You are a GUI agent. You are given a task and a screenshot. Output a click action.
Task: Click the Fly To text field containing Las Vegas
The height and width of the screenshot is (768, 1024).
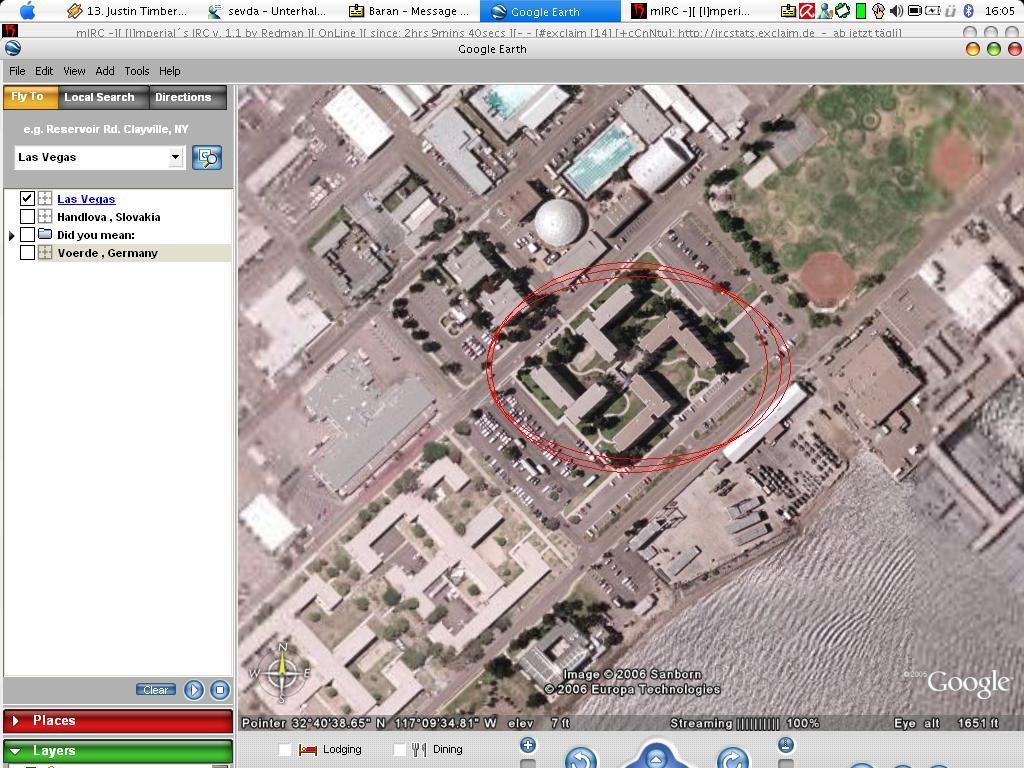[x=91, y=157]
